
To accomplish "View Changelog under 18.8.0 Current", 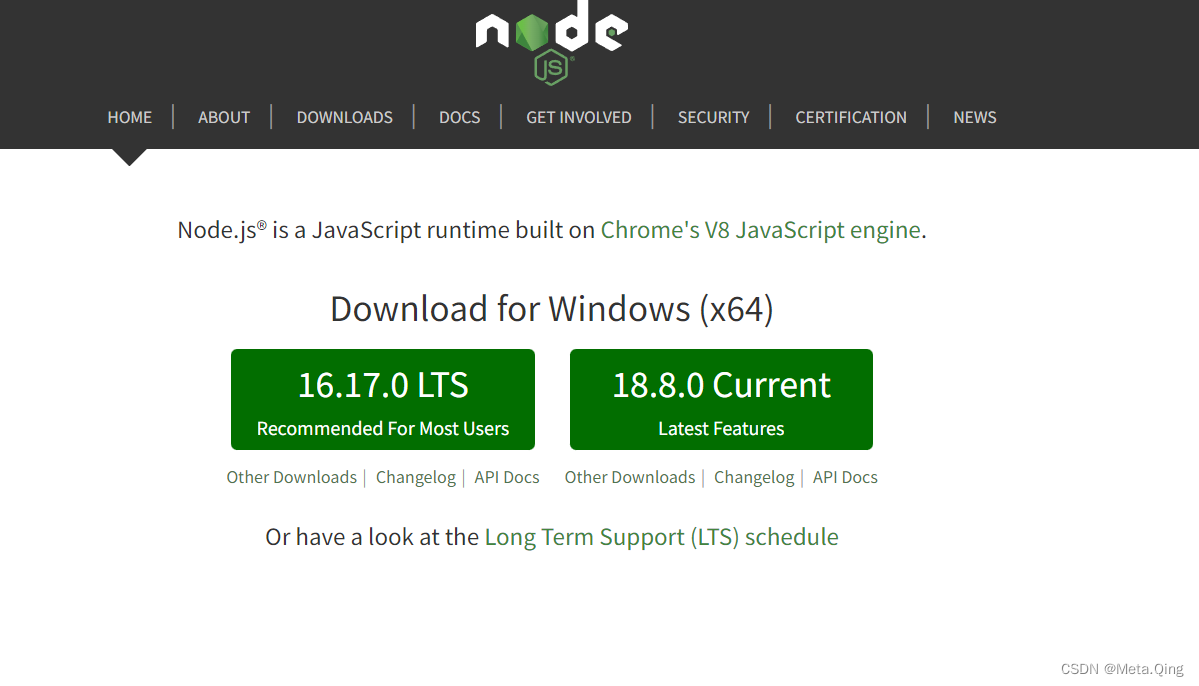I will tap(754, 477).
